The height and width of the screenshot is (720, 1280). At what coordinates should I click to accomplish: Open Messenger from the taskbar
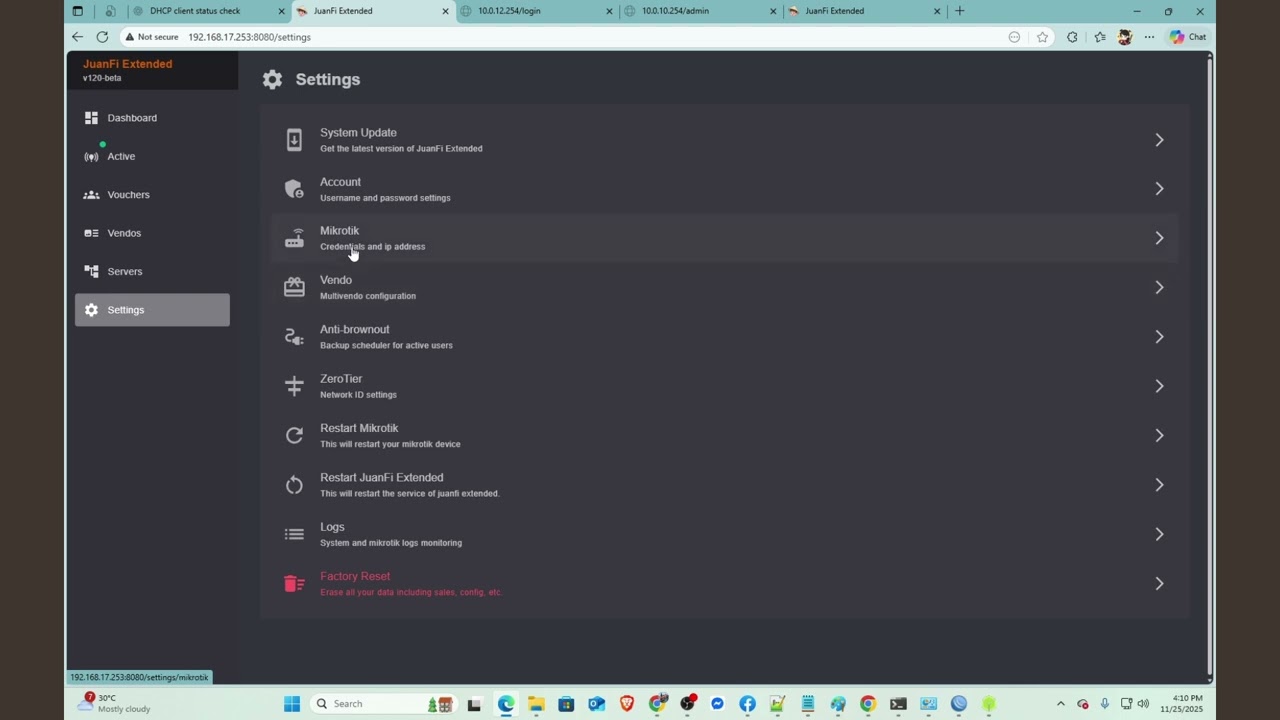point(717,704)
